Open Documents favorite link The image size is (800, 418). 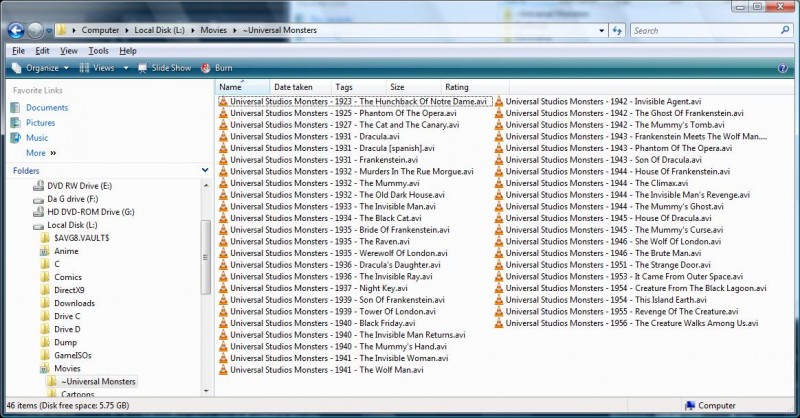pos(47,108)
